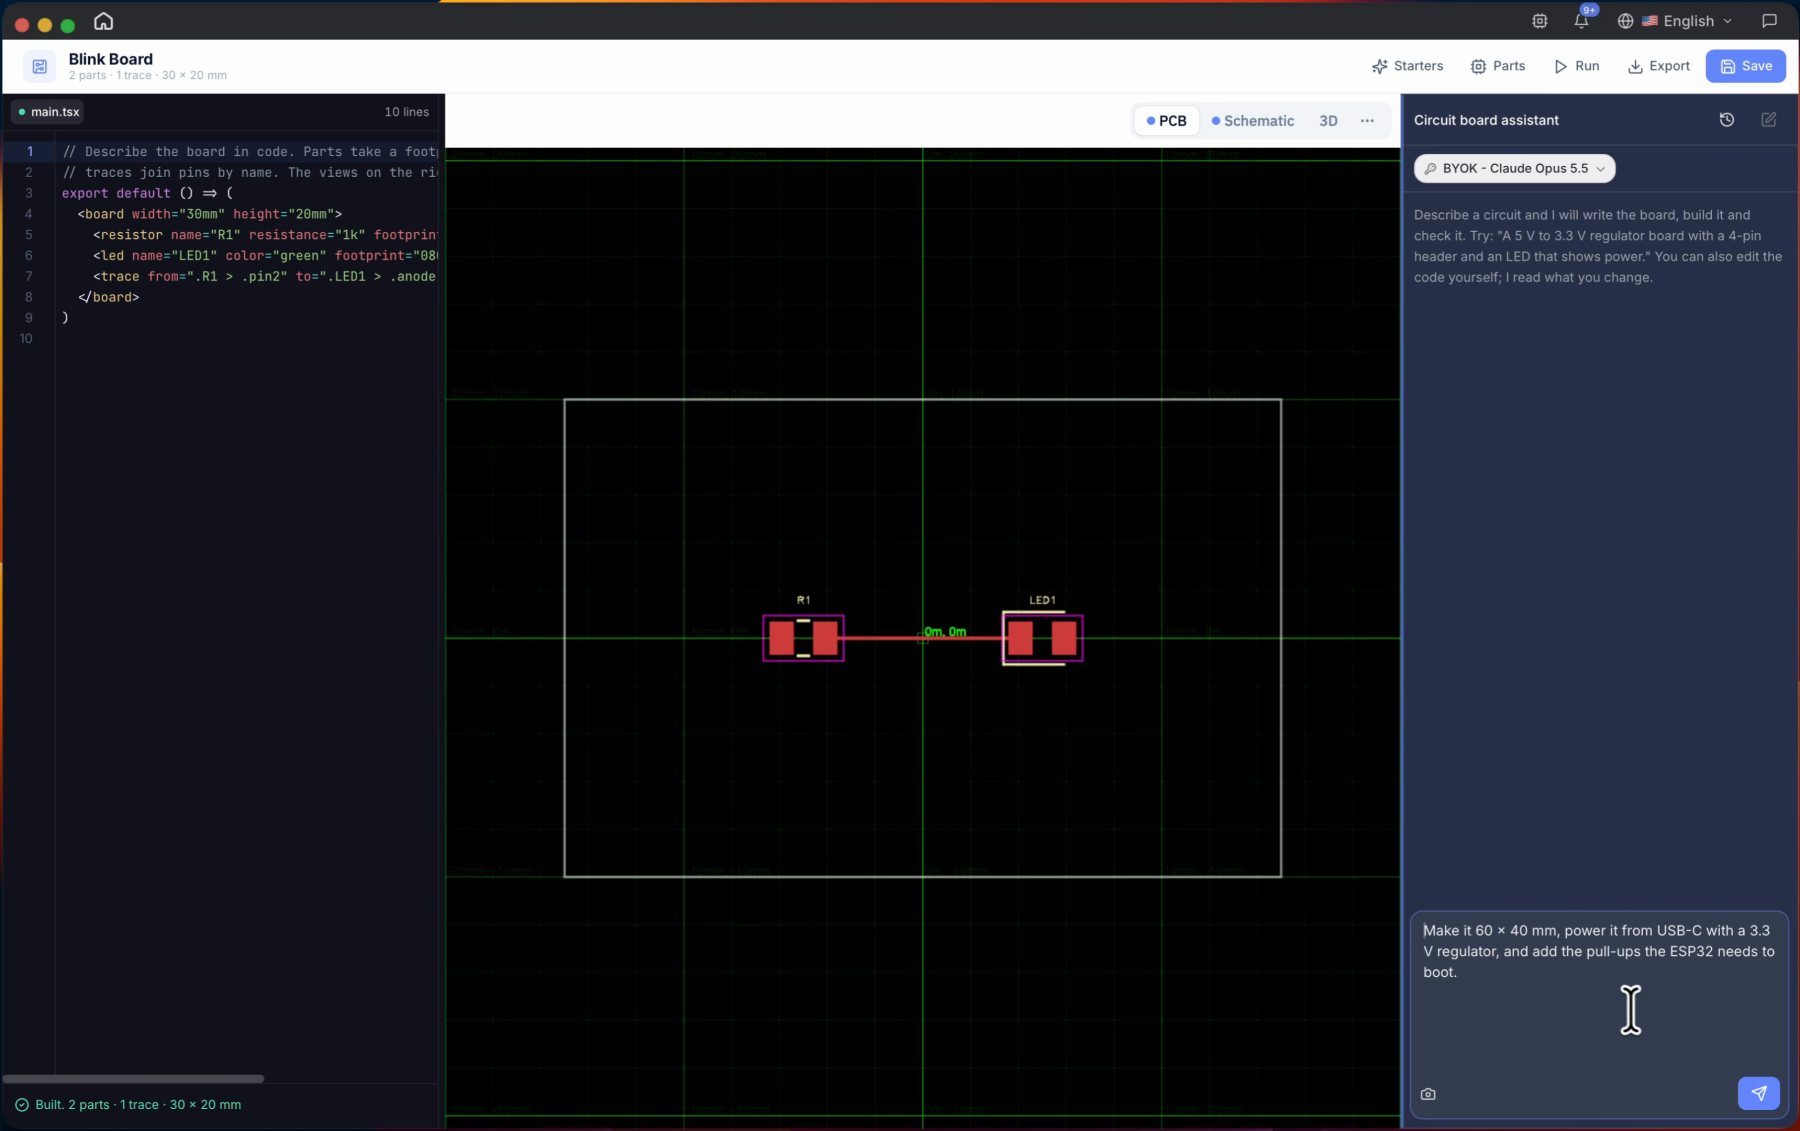Click line number 10 in the gutter
The image size is (1800, 1131).
(x=26, y=339)
